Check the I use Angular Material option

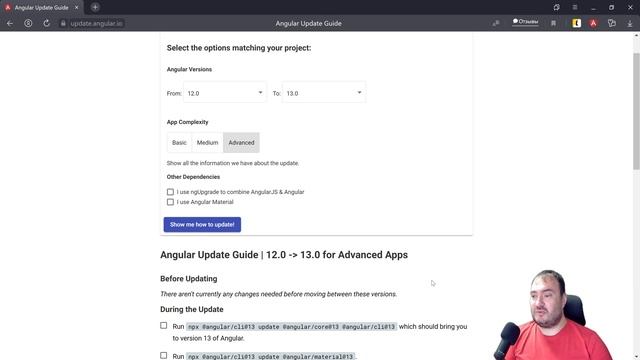(170, 202)
